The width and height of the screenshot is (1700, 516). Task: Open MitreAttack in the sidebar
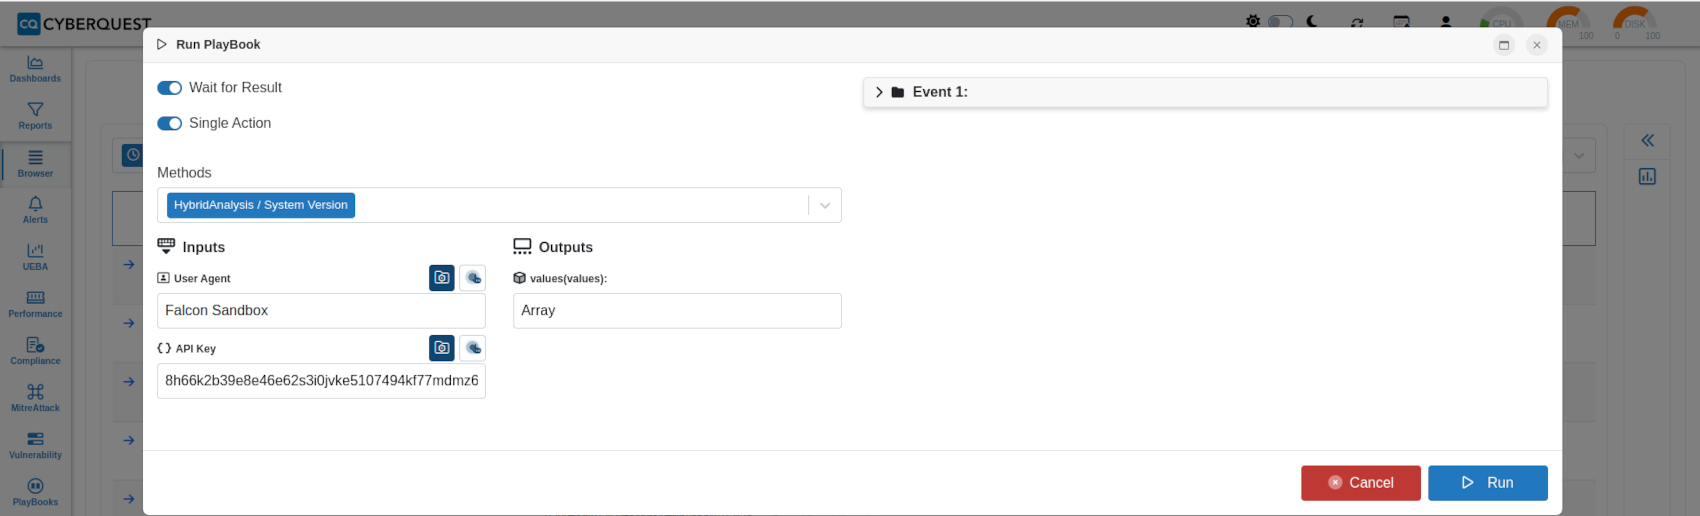pyautogui.click(x=35, y=398)
